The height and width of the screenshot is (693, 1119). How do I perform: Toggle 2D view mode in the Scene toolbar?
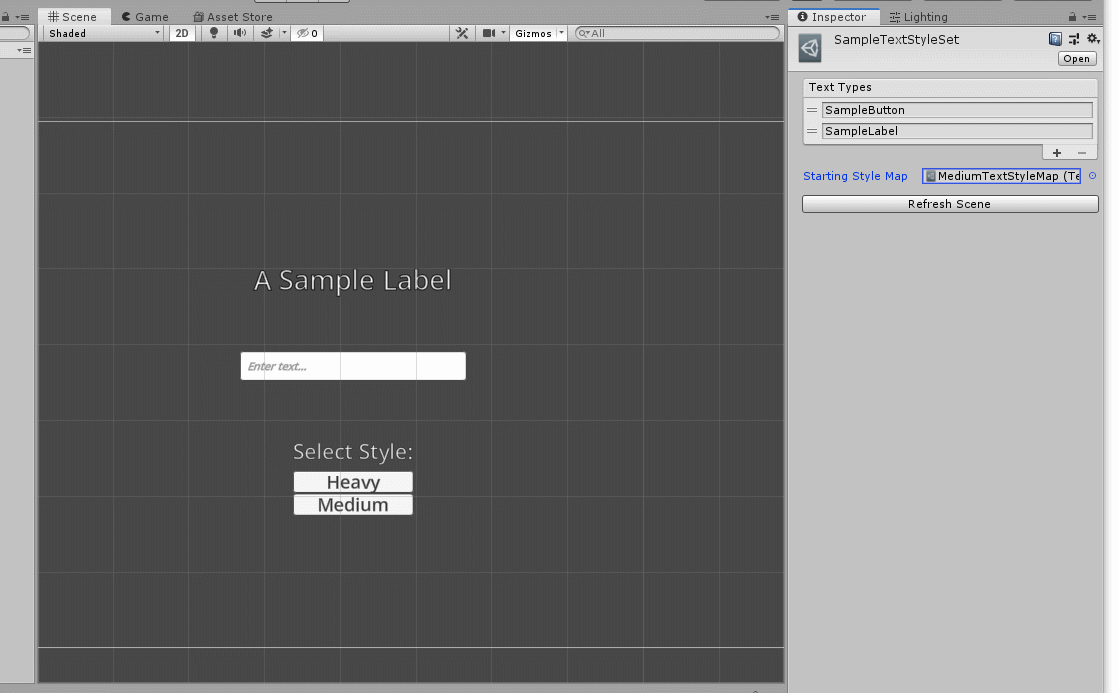pyautogui.click(x=182, y=34)
